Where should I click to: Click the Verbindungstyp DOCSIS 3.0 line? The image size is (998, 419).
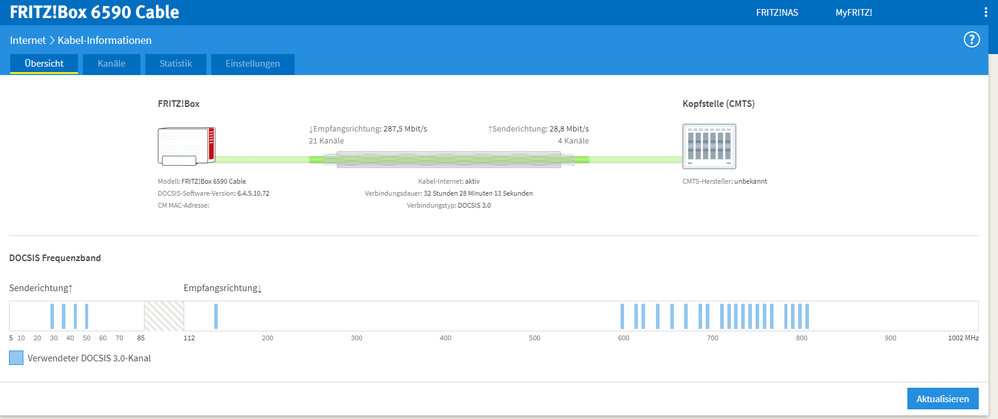coord(449,206)
